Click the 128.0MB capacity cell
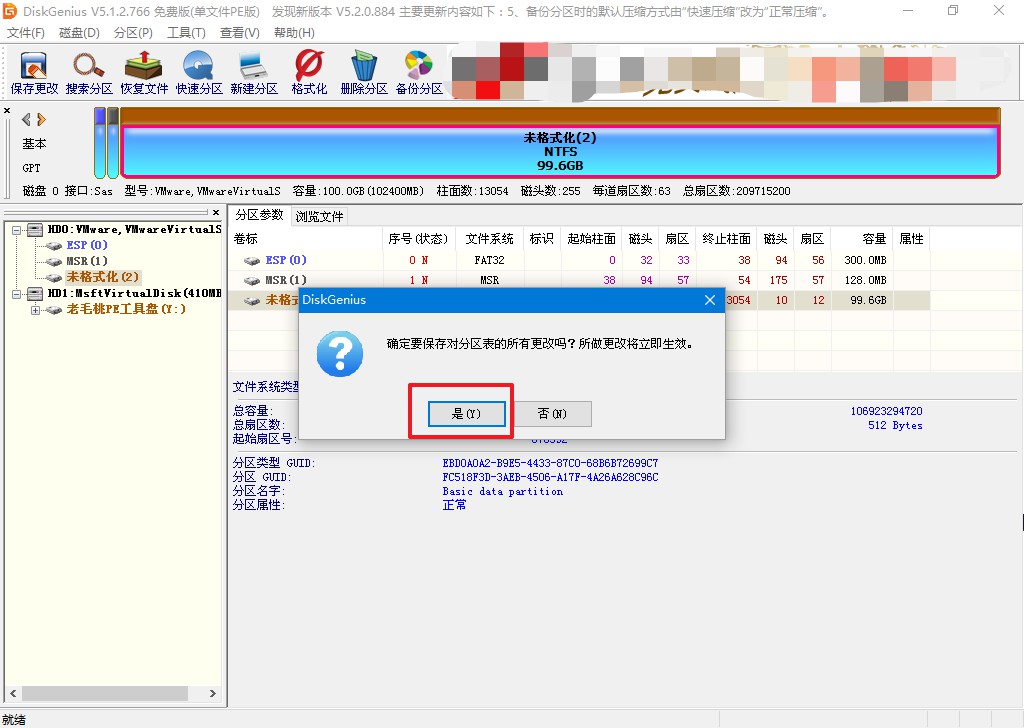Image resolution: width=1024 pixels, height=728 pixels. pos(865,280)
